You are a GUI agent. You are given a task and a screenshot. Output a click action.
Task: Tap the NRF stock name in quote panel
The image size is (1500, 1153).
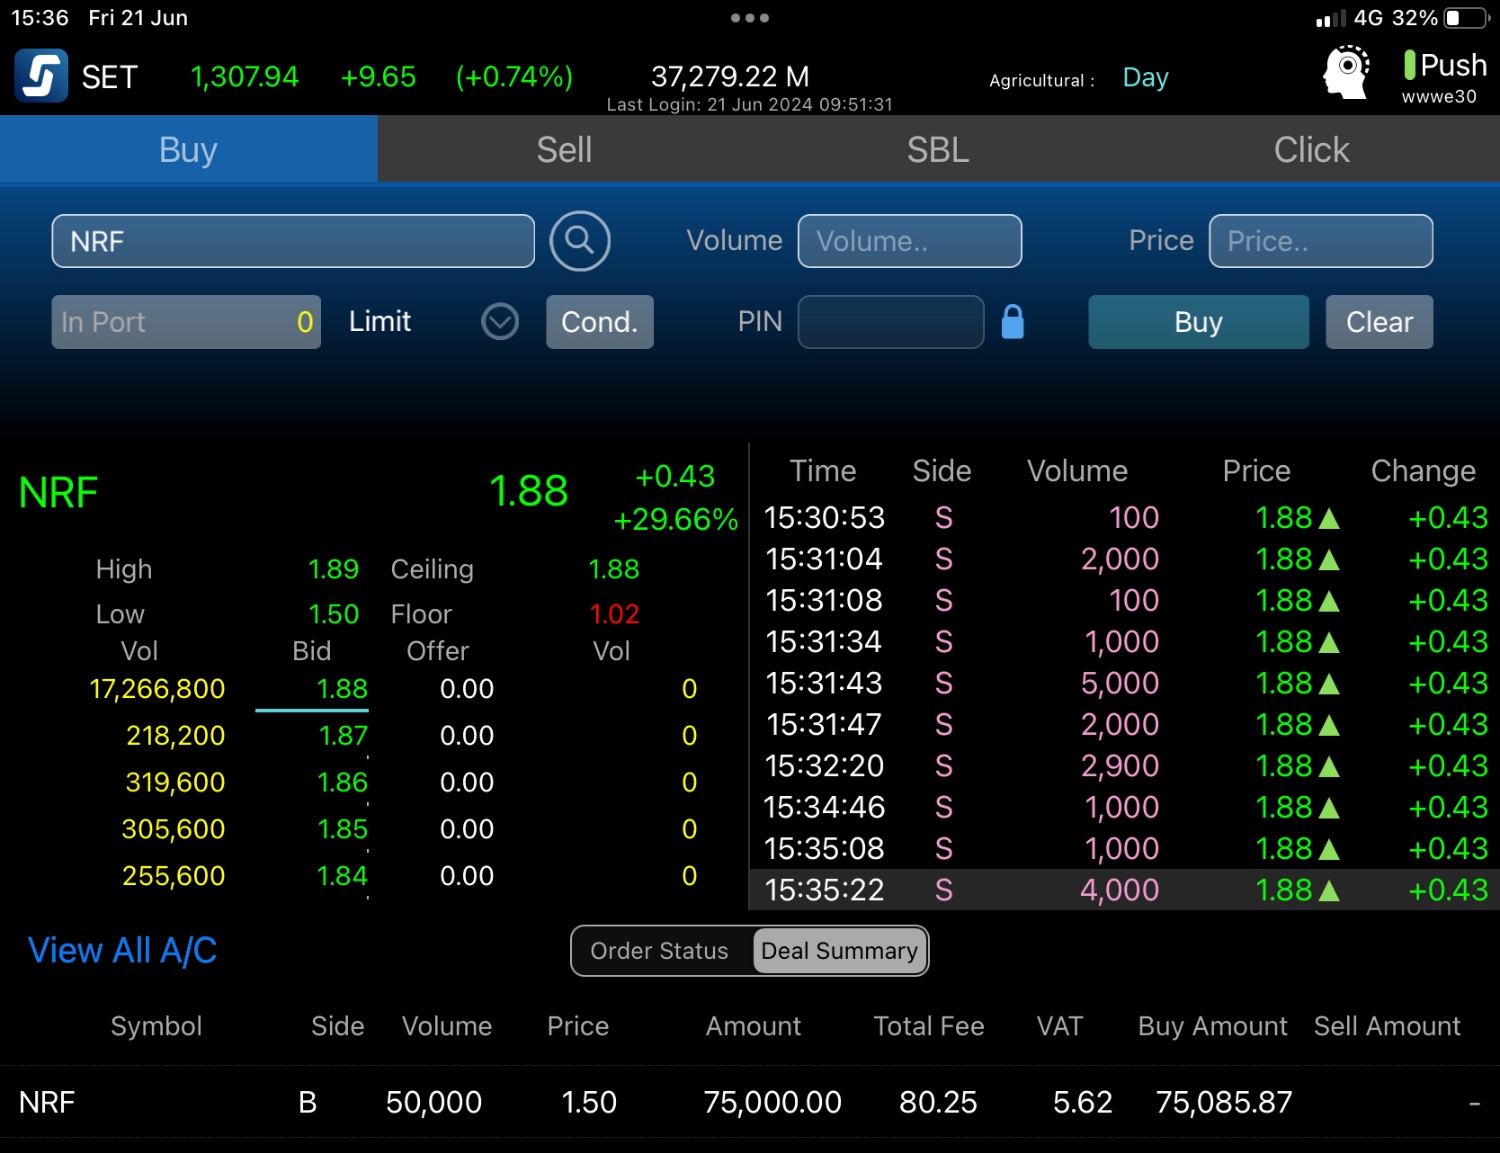(58, 493)
